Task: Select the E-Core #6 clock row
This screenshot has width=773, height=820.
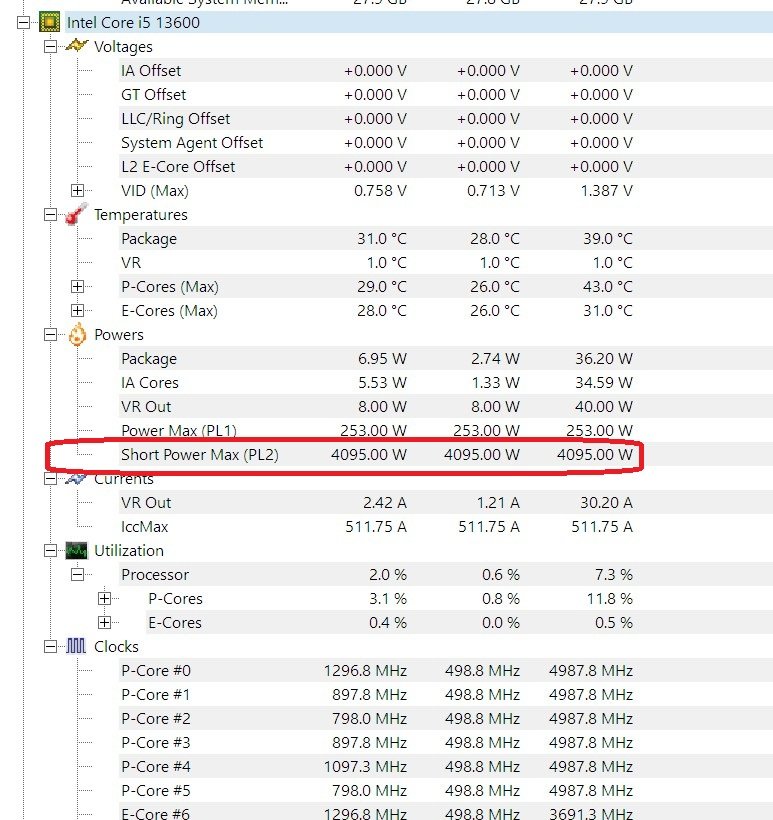Action: coord(446,812)
